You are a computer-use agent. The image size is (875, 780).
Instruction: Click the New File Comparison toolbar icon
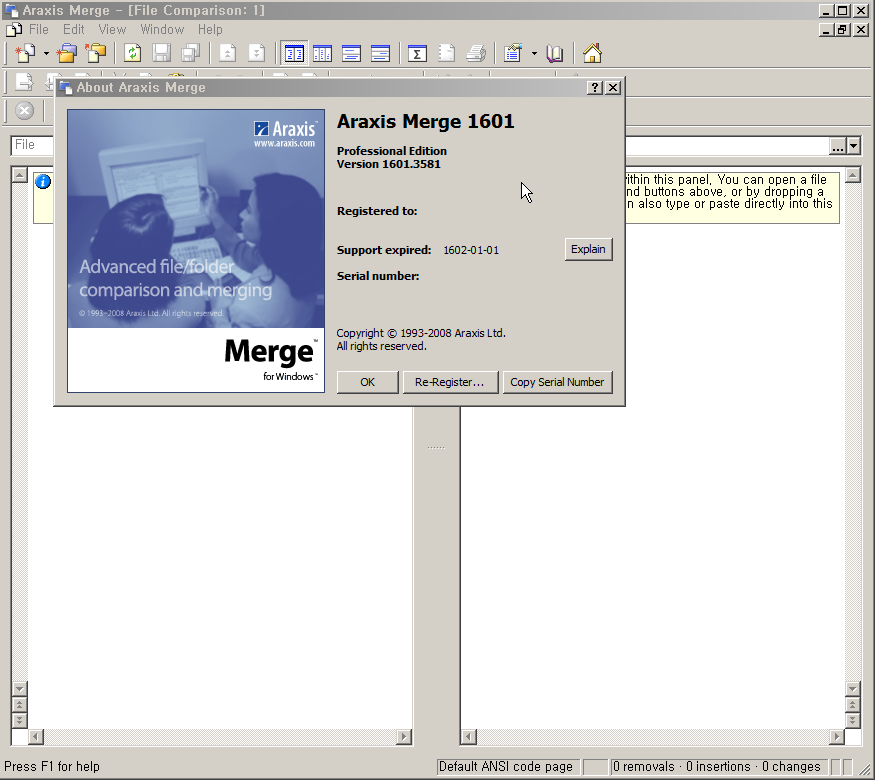pos(25,53)
